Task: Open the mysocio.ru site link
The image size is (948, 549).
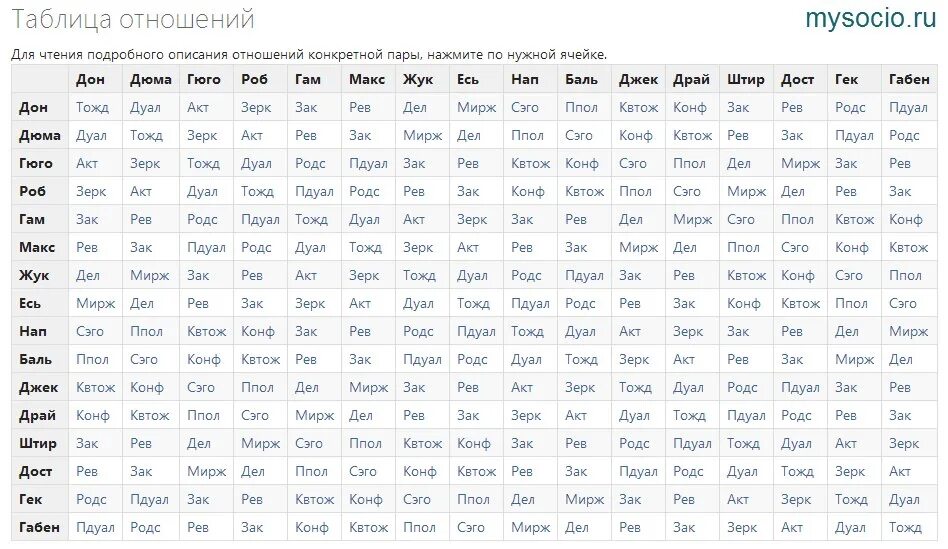Action: 871,18
